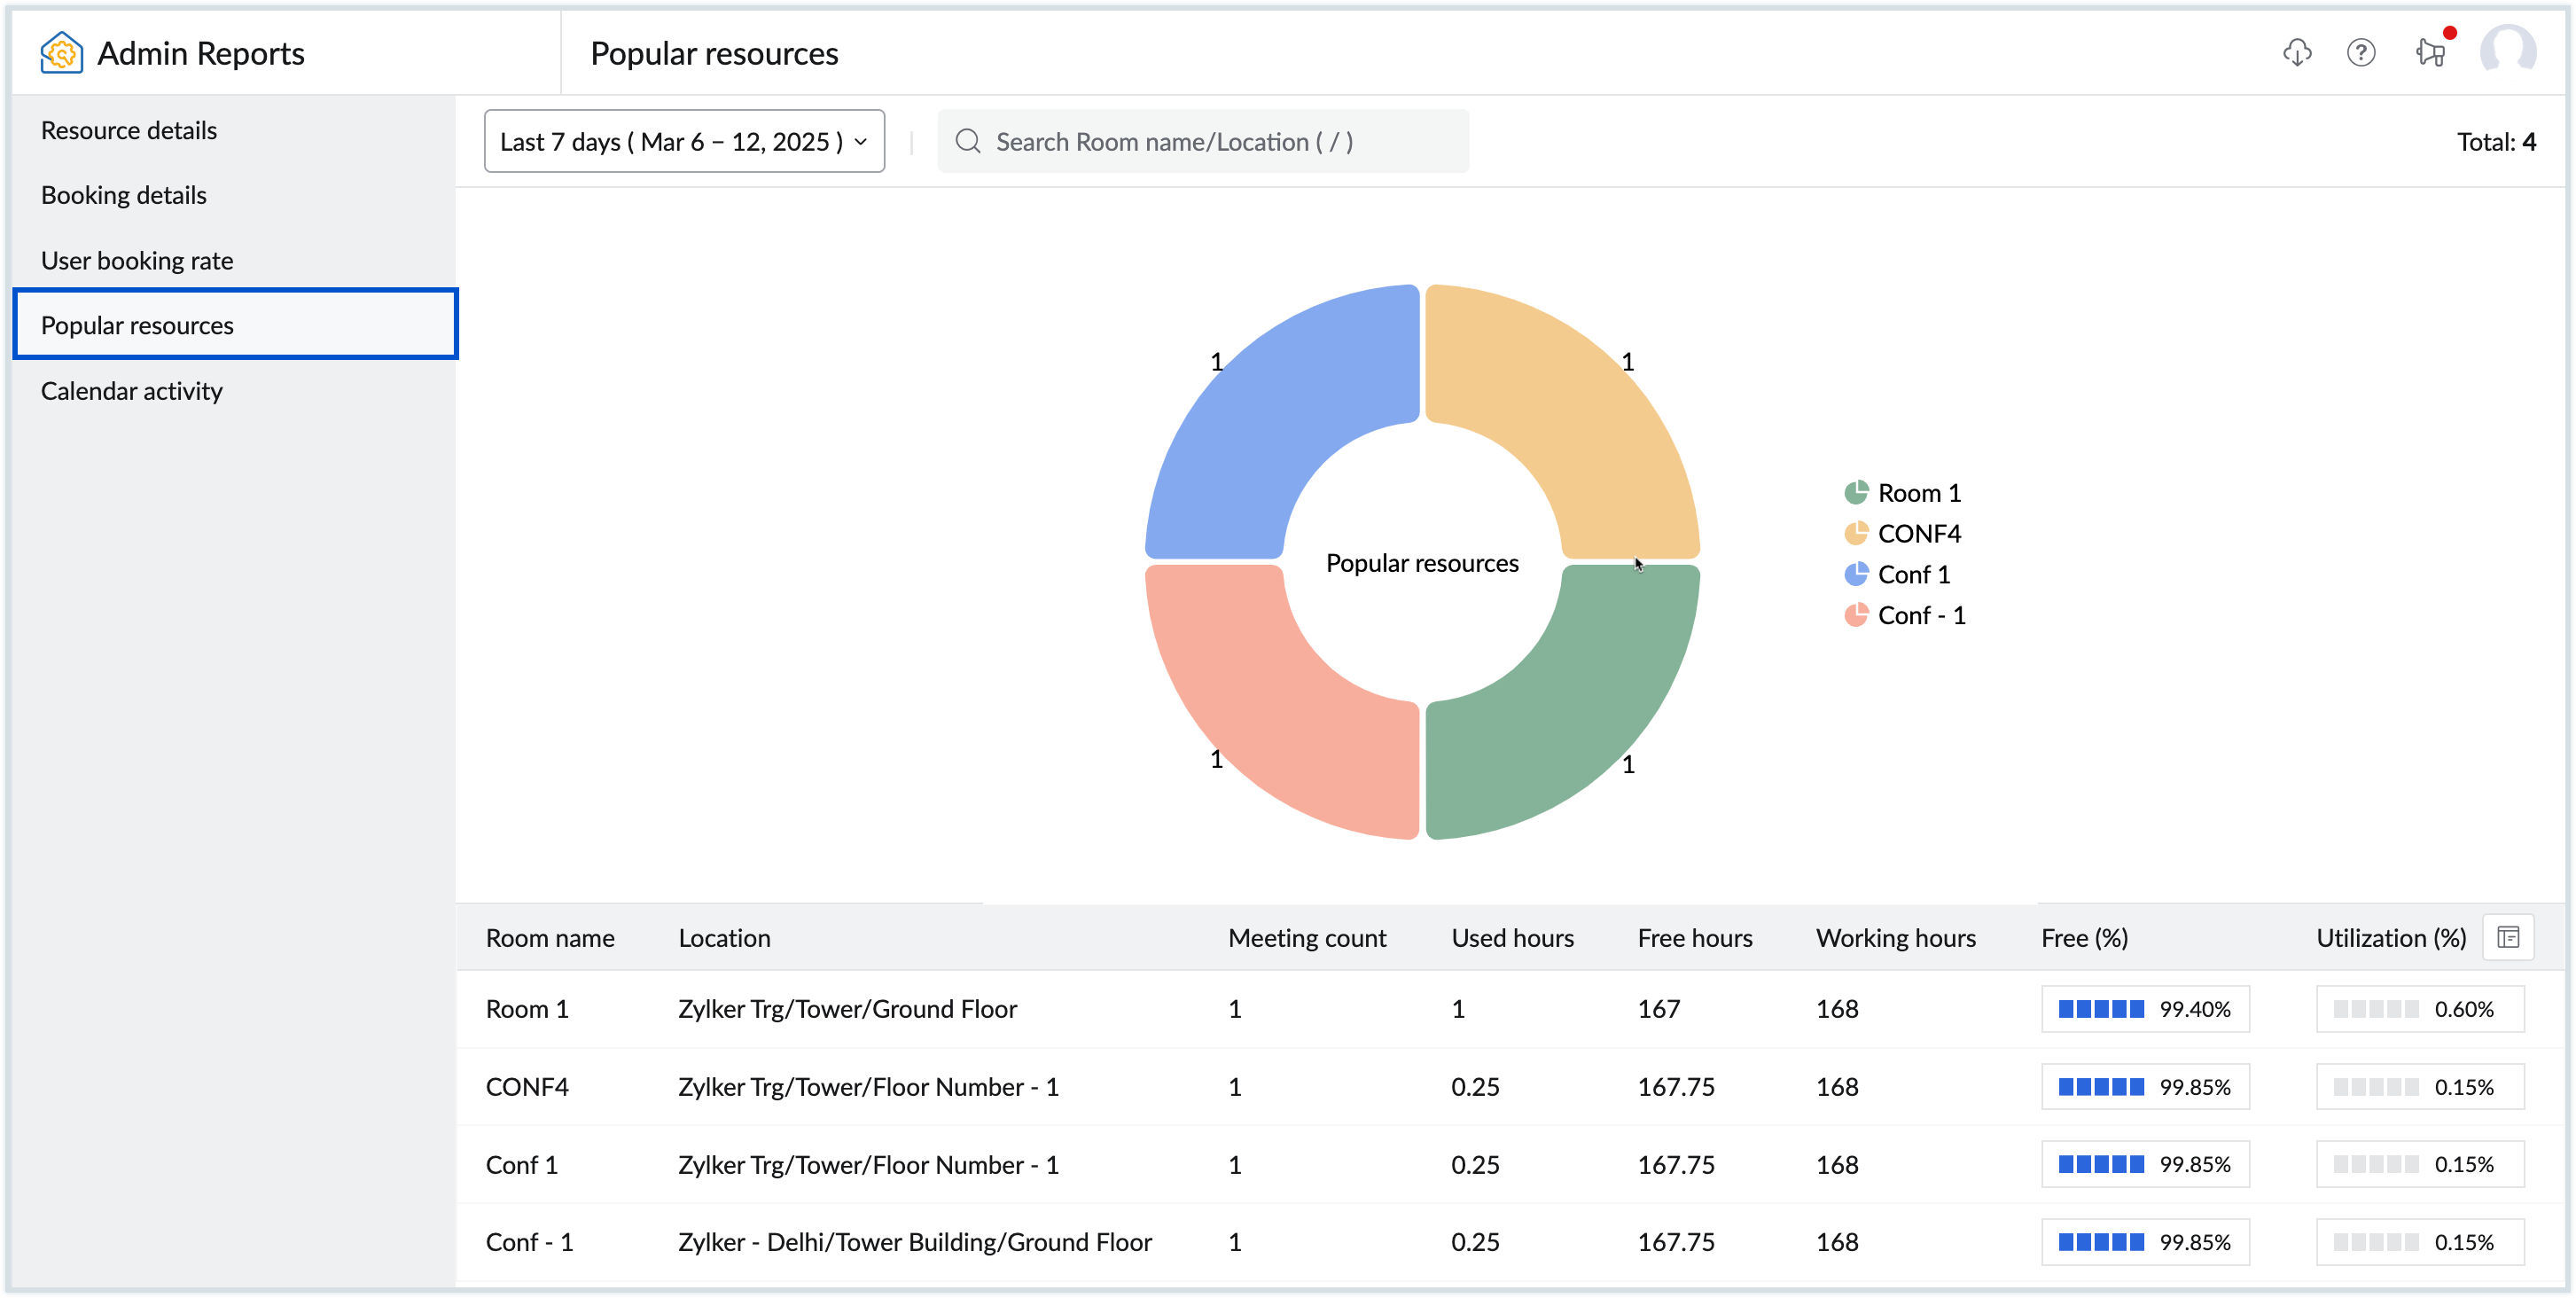Click the cloud download icon in the header

(x=2297, y=52)
